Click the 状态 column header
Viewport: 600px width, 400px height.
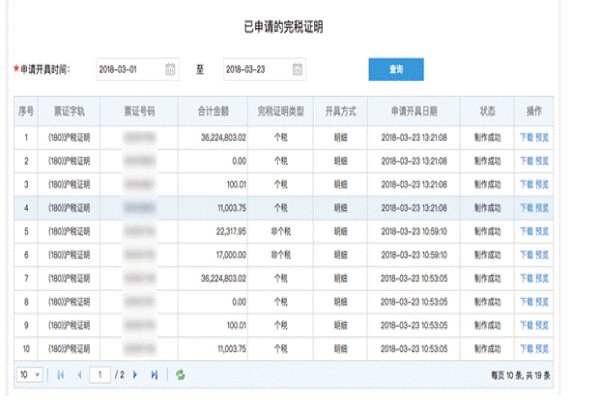coord(488,111)
